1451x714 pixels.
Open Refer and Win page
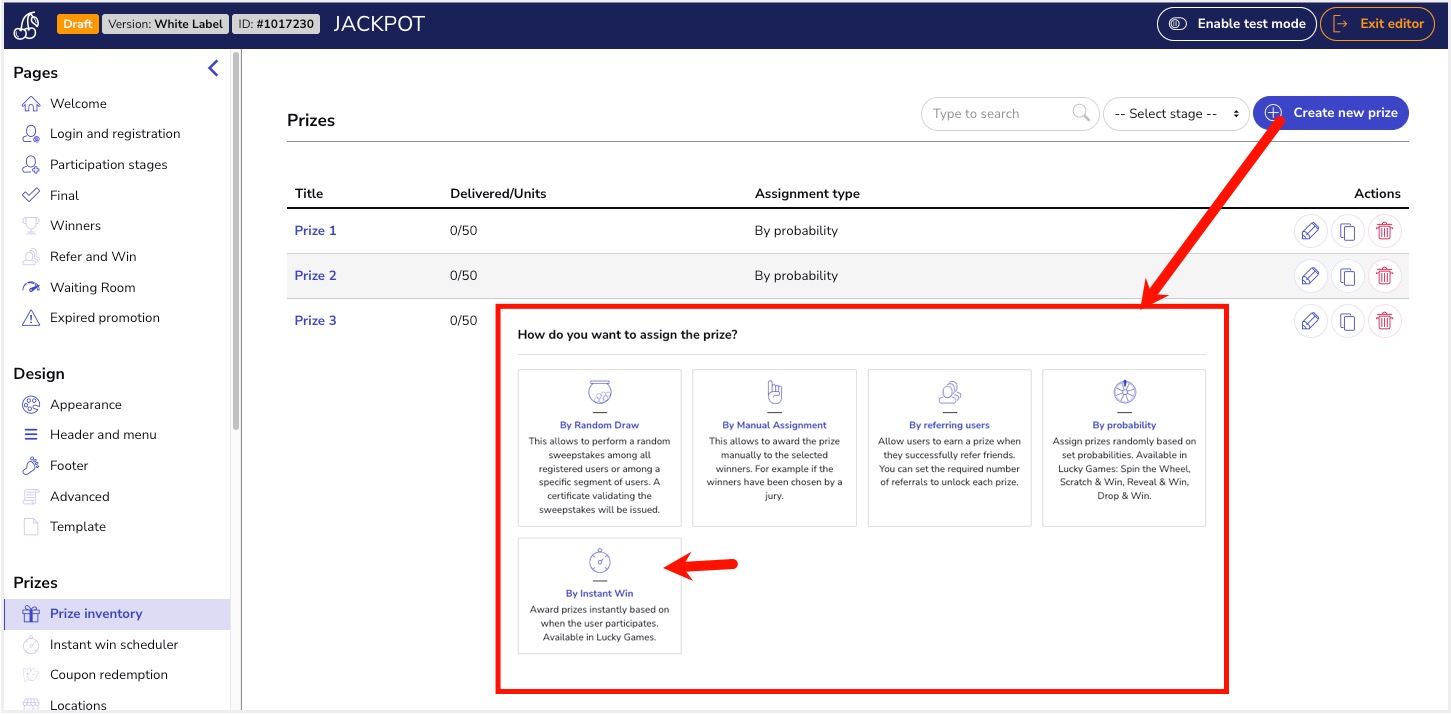(x=93, y=257)
